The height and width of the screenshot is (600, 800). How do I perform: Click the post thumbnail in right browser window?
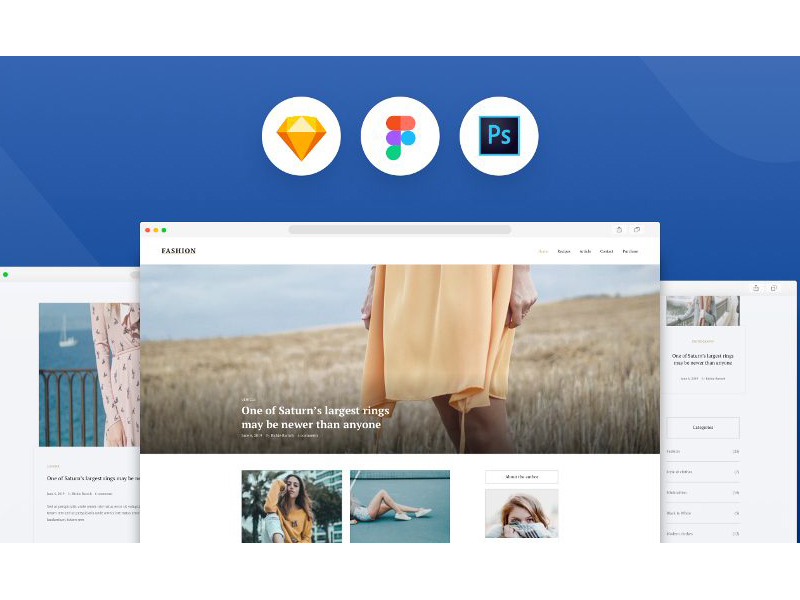(703, 311)
